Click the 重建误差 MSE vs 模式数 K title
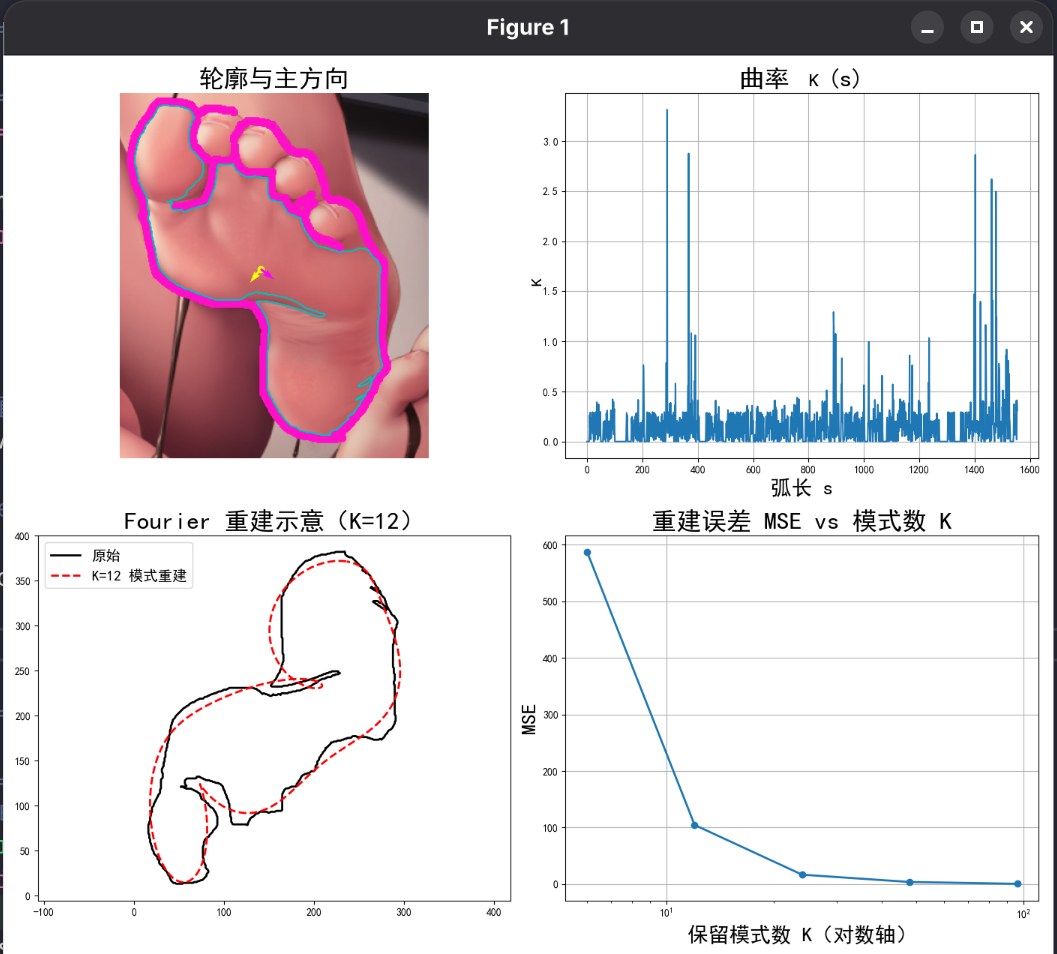The width and height of the screenshot is (1057, 954). (800, 521)
